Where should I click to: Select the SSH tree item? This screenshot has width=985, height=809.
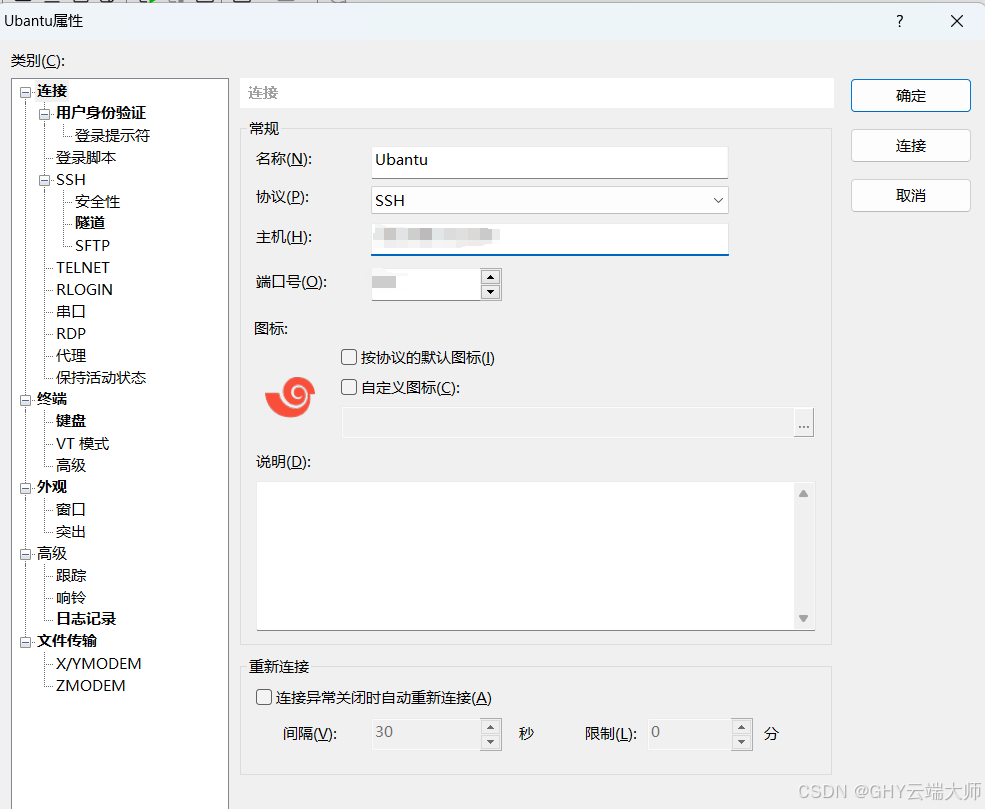[70, 180]
